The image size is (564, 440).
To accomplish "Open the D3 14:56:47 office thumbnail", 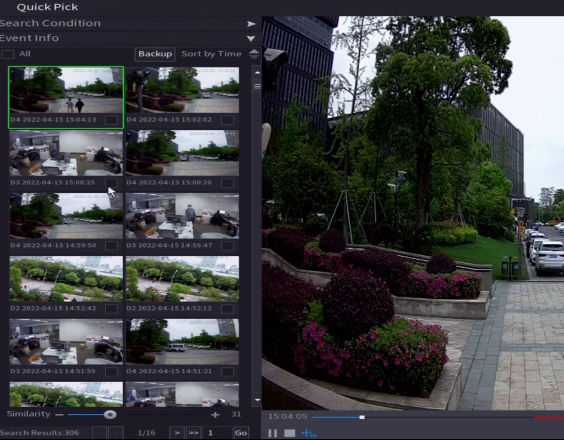I will [x=182, y=216].
